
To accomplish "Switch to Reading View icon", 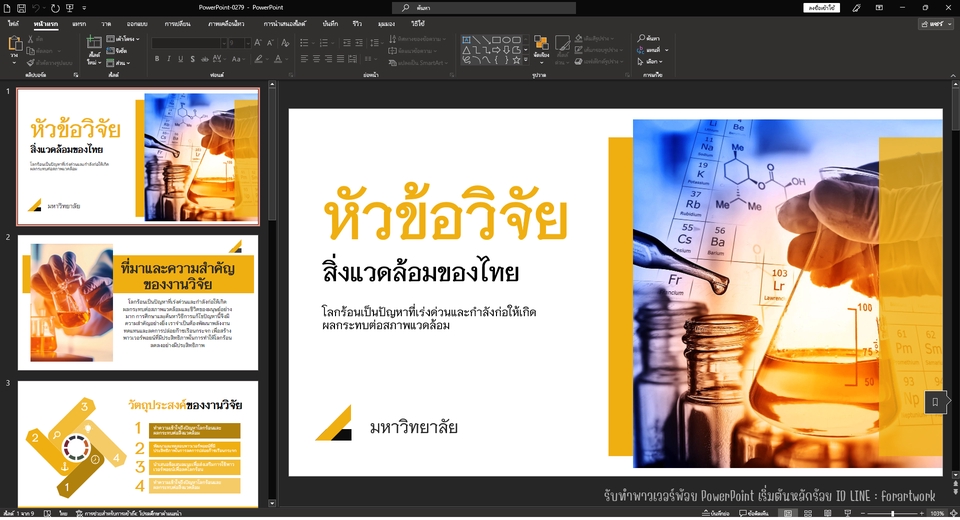I will pos(828,513).
